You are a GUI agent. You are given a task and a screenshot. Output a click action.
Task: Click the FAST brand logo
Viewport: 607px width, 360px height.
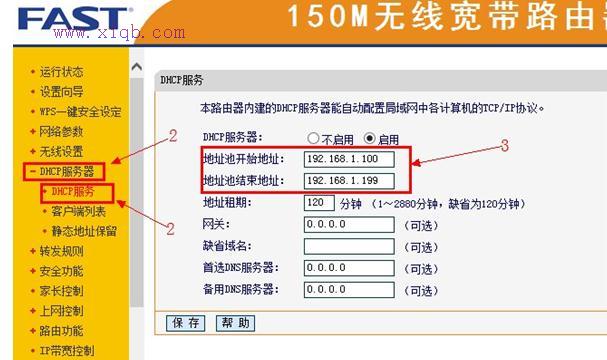tap(75, 19)
